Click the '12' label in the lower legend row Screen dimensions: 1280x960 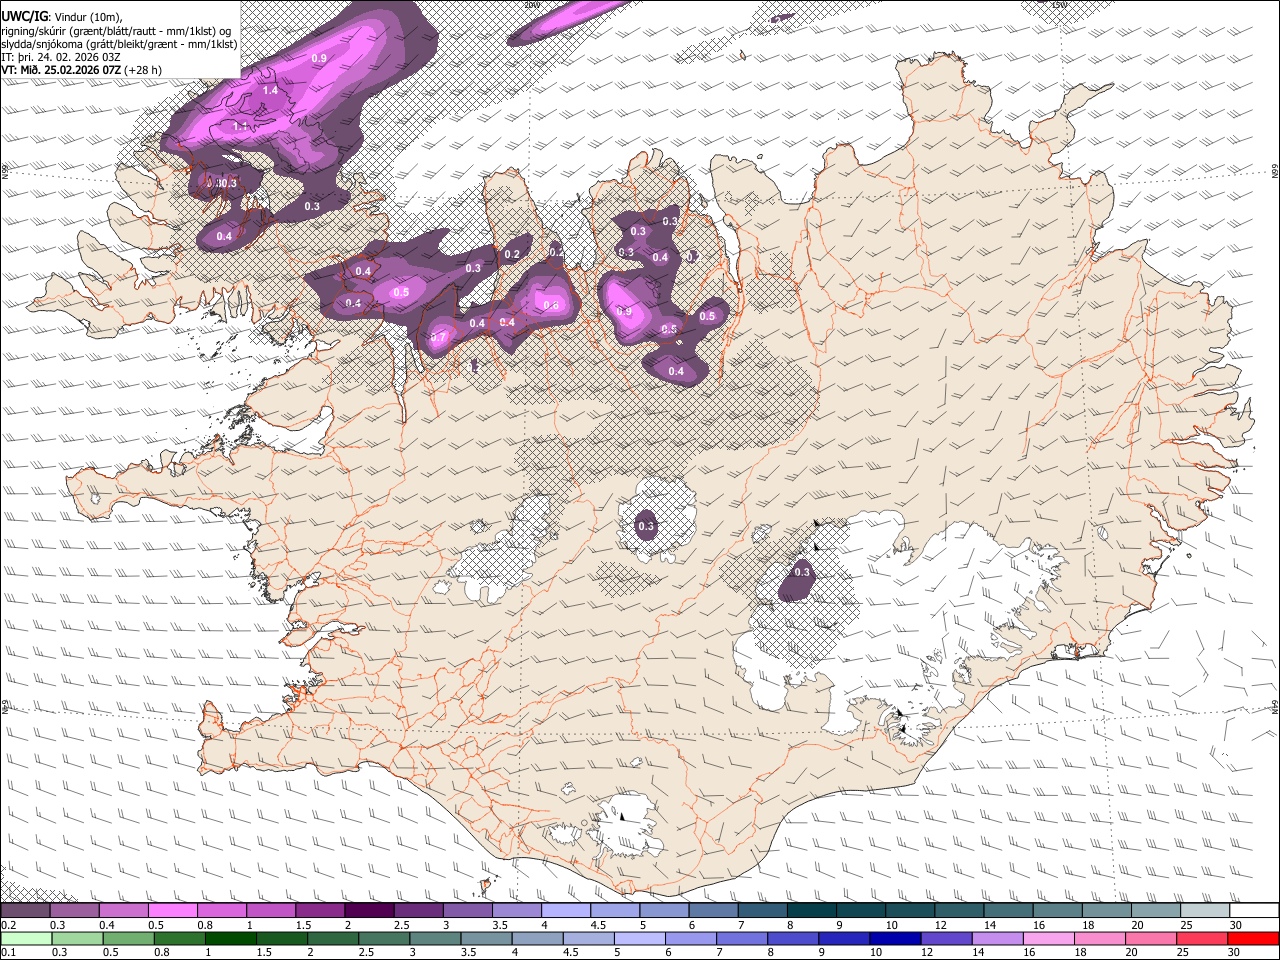926,952
